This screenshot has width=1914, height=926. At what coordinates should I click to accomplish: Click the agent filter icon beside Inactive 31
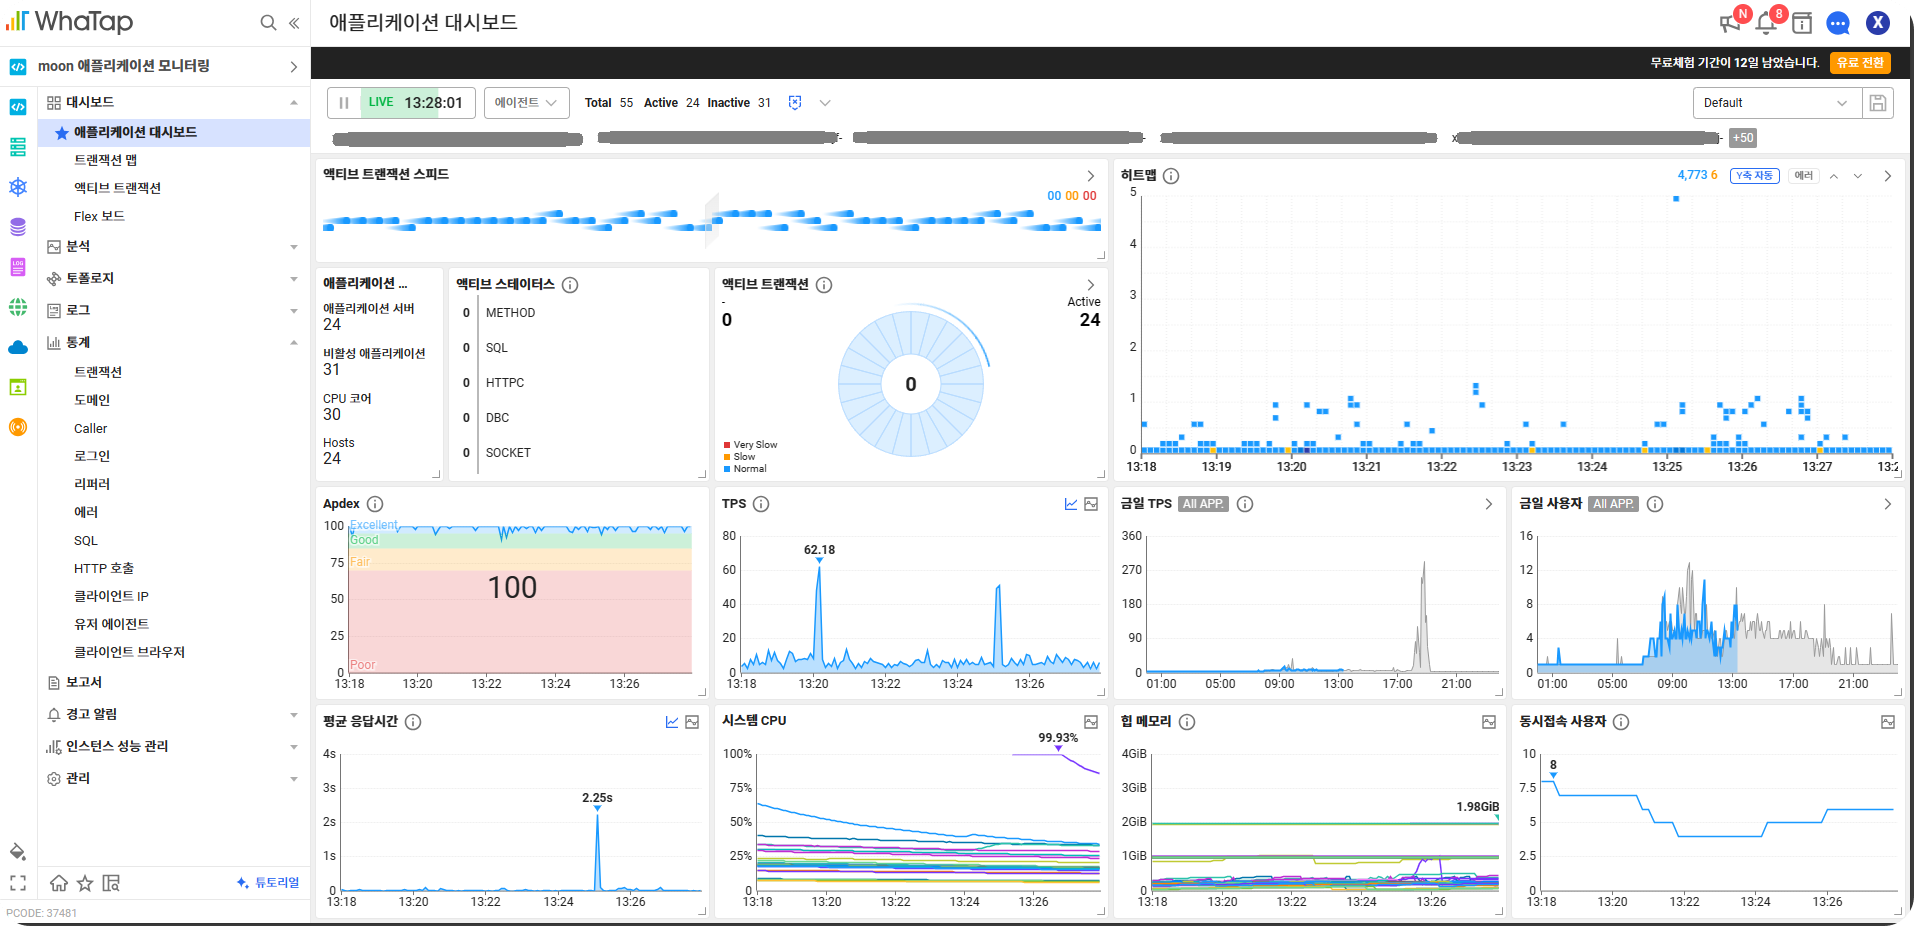(x=795, y=103)
